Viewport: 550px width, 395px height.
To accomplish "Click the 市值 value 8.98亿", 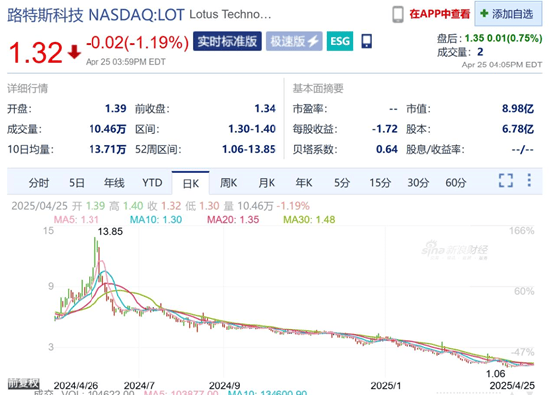I will (518, 109).
